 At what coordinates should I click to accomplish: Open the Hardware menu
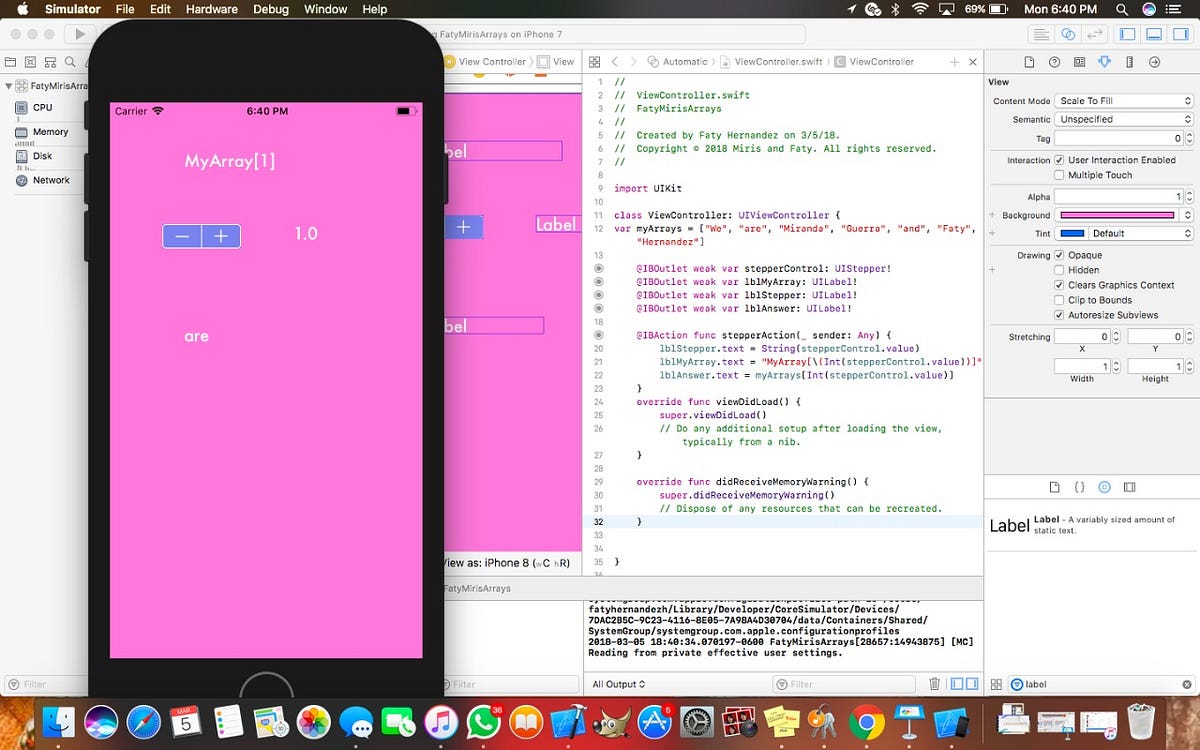(212, 9)
